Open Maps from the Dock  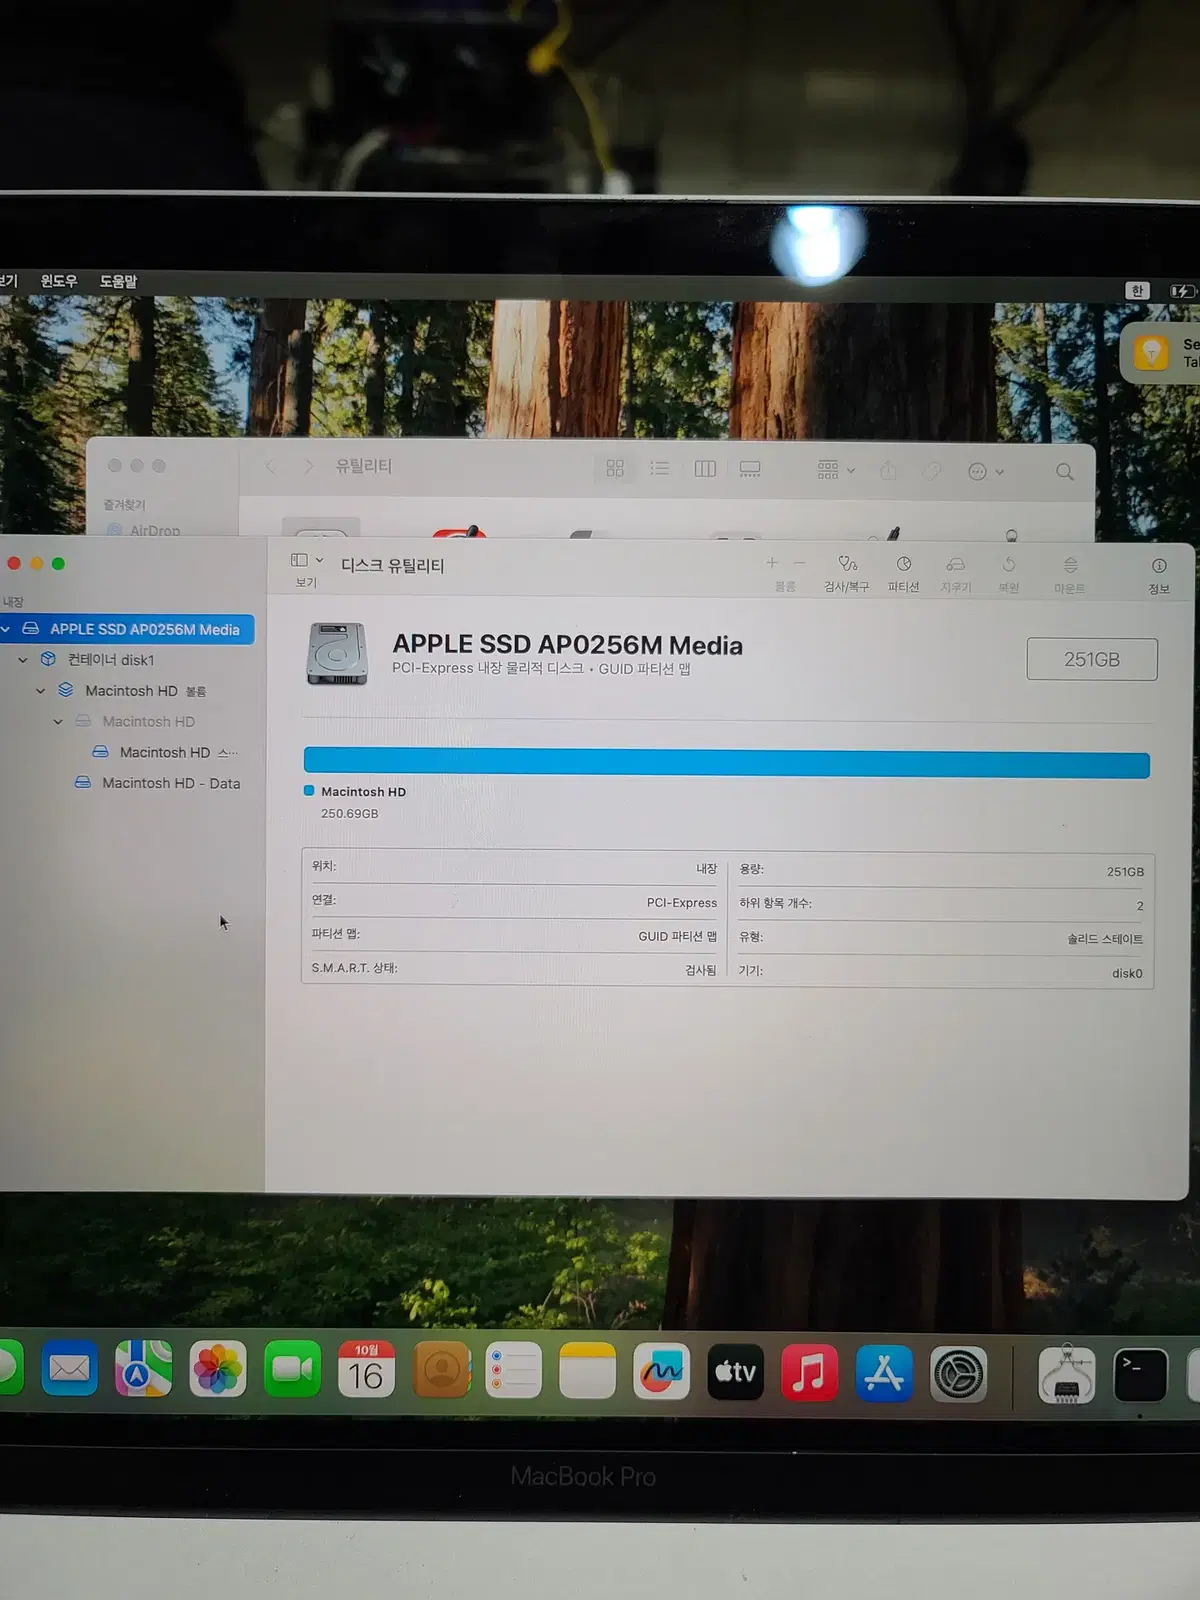(x=143, y=1368)
